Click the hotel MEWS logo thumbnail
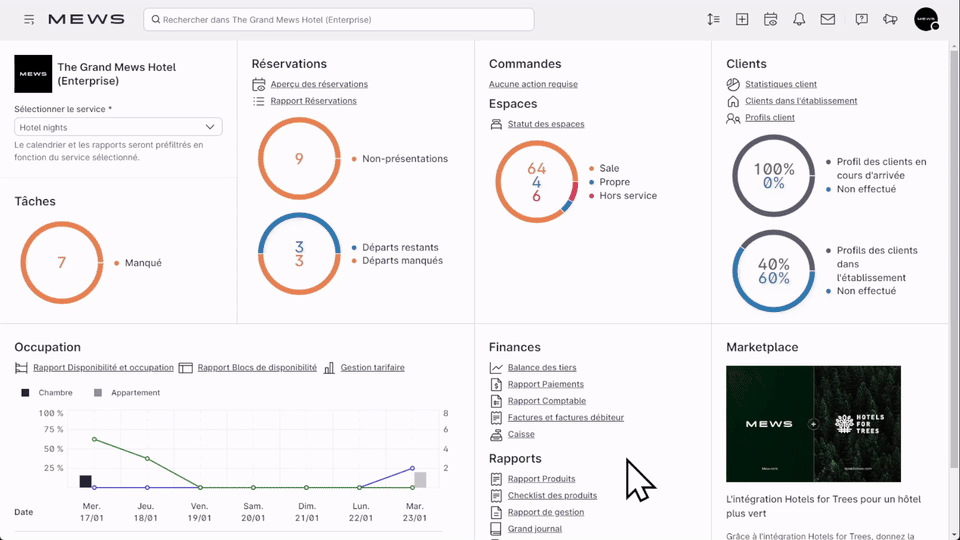Viewport: 960px width, 540px height. [x=33, y=73]
